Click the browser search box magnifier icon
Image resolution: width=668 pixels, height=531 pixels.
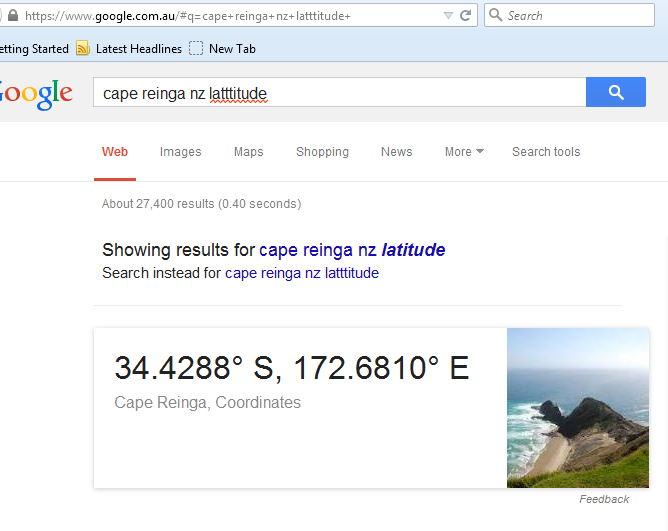(495, 15)
